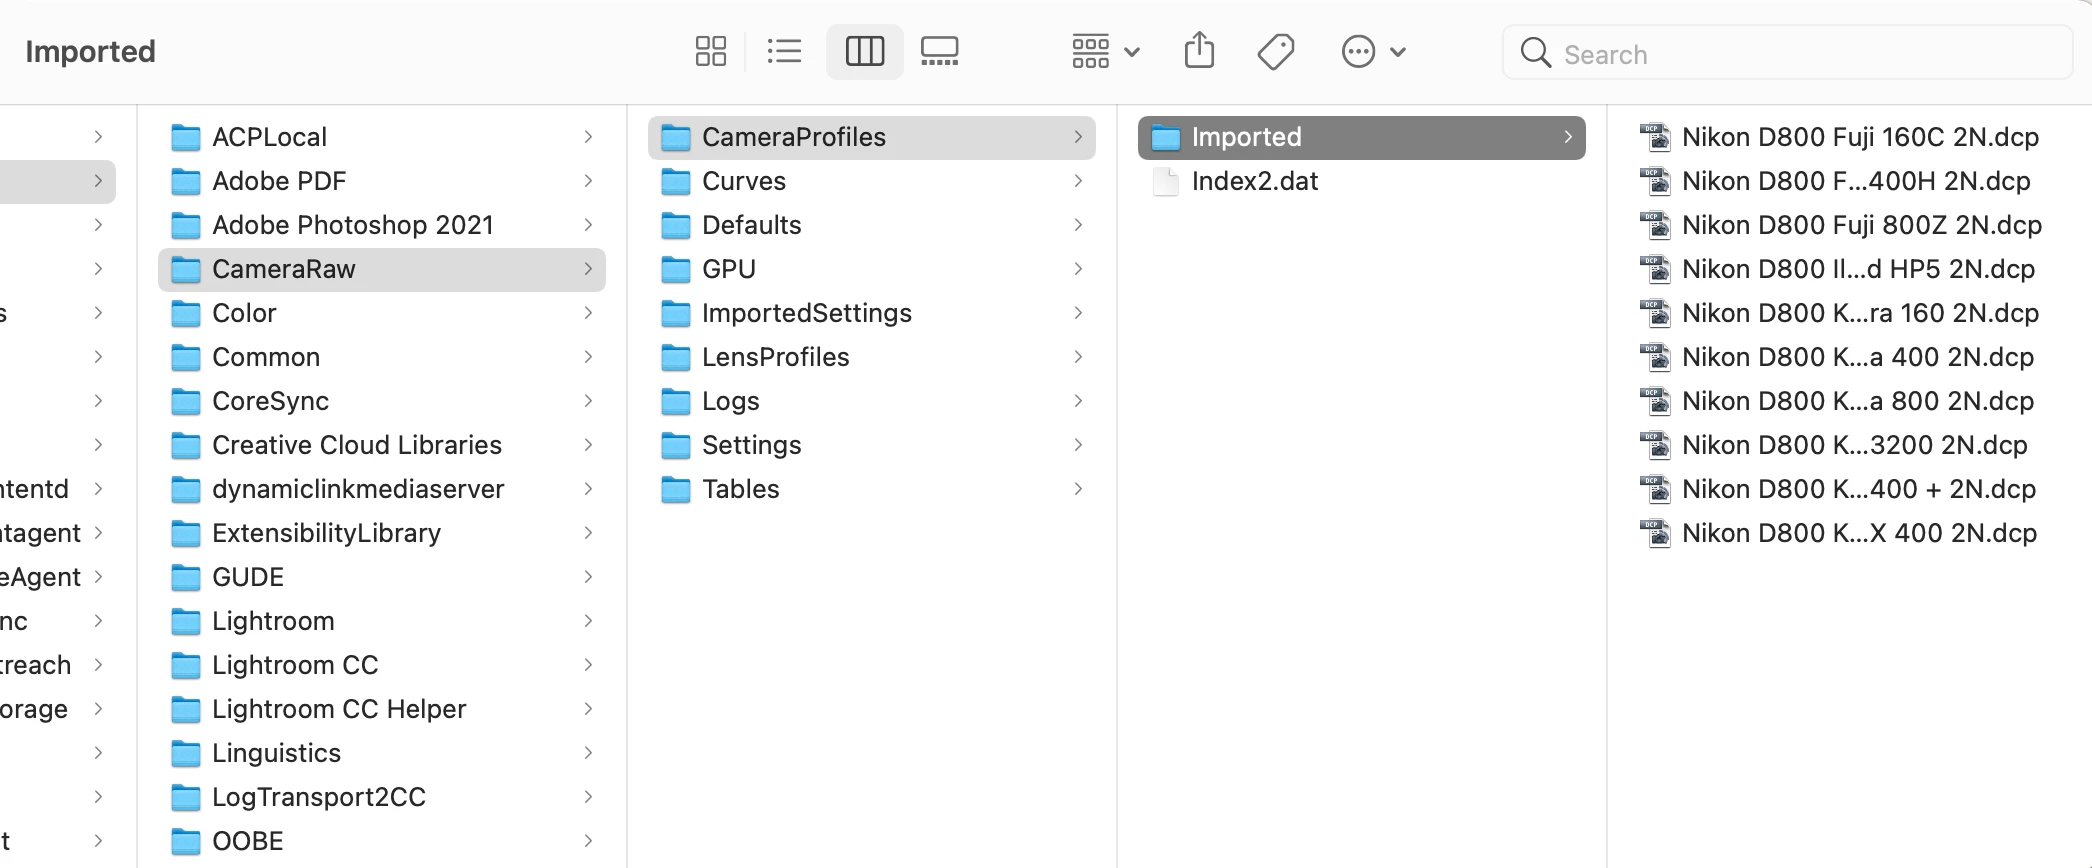Click the Linguistics folder icon

[x=186, y=753]
